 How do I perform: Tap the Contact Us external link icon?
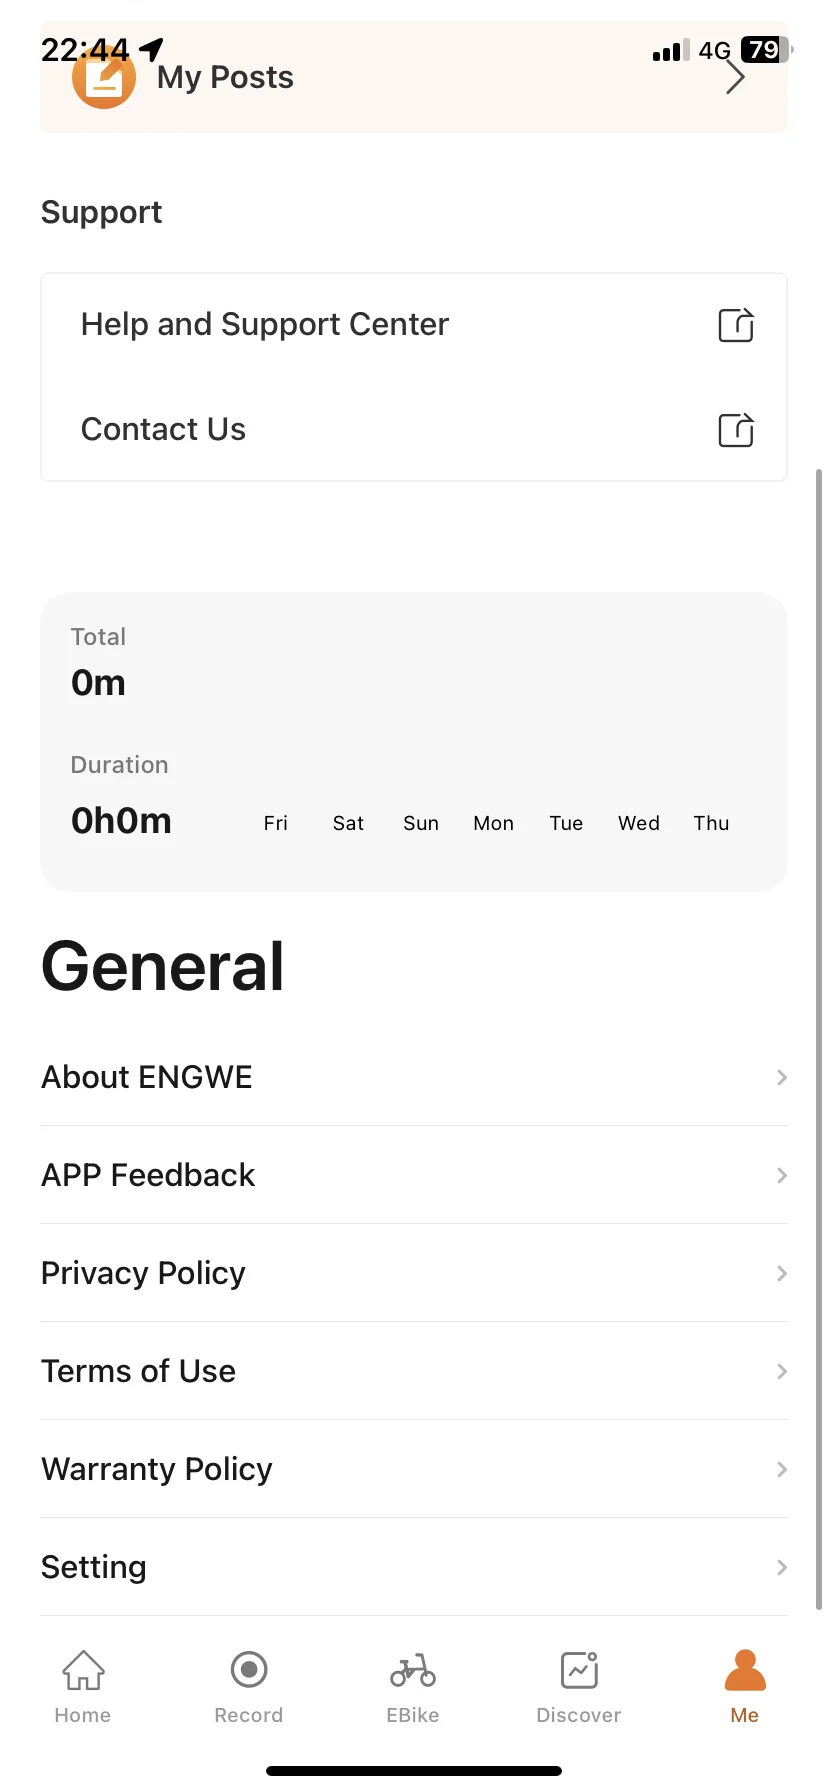coord(736,430)
